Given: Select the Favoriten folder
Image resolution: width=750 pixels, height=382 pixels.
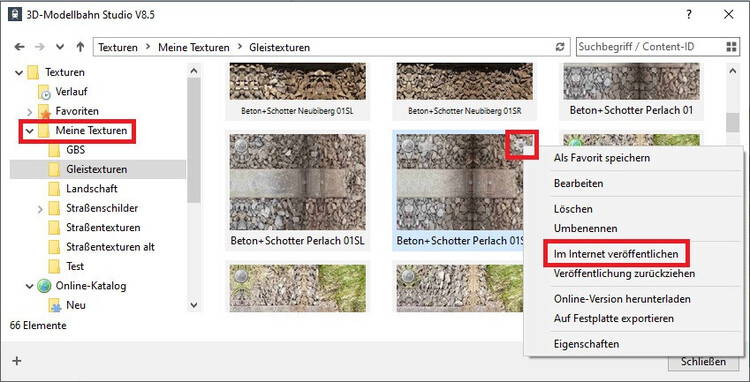Looking at the screenshot, I should [x=77, y=110].
